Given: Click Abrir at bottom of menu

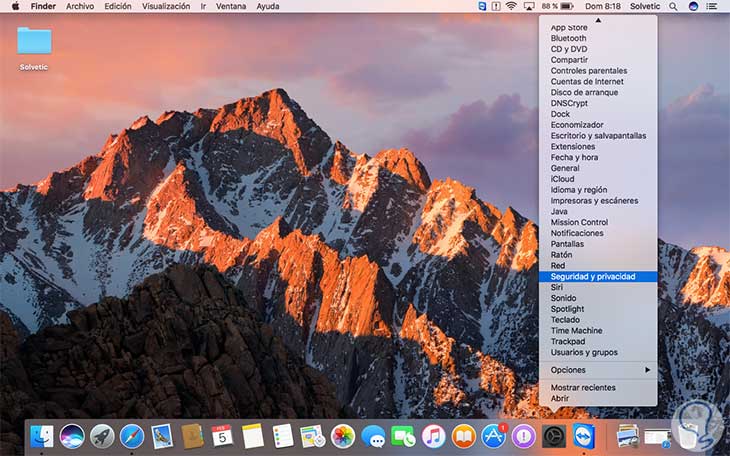Looking at the screenshot, I should click(560, 398).
